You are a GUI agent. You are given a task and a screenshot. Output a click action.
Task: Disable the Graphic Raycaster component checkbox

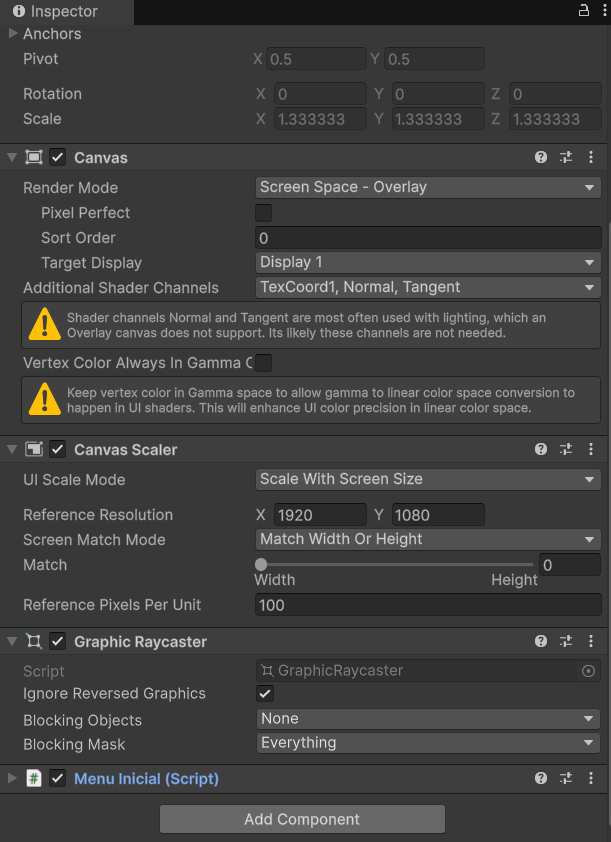57,641
